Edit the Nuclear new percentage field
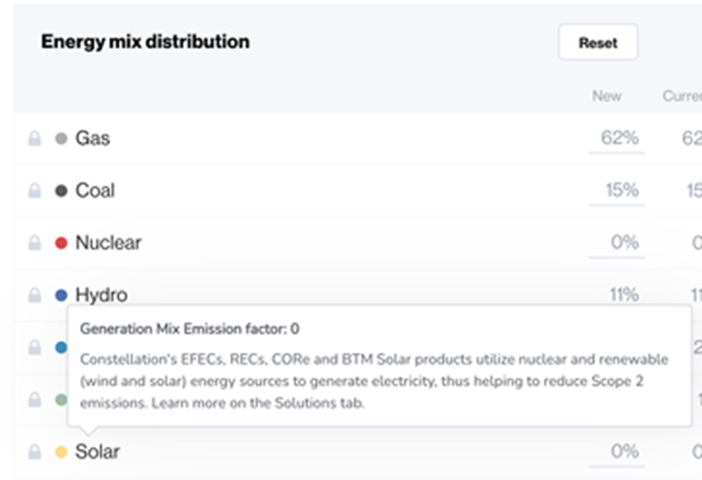 (617, 243)
